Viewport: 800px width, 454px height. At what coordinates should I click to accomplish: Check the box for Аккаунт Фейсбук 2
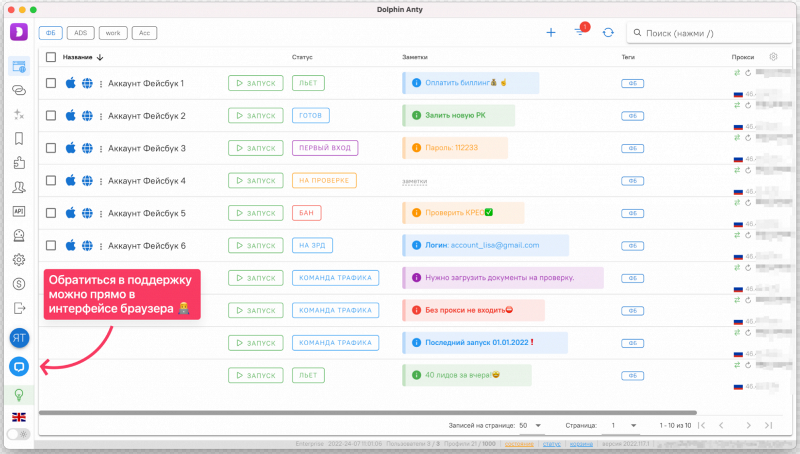point(51,116)
